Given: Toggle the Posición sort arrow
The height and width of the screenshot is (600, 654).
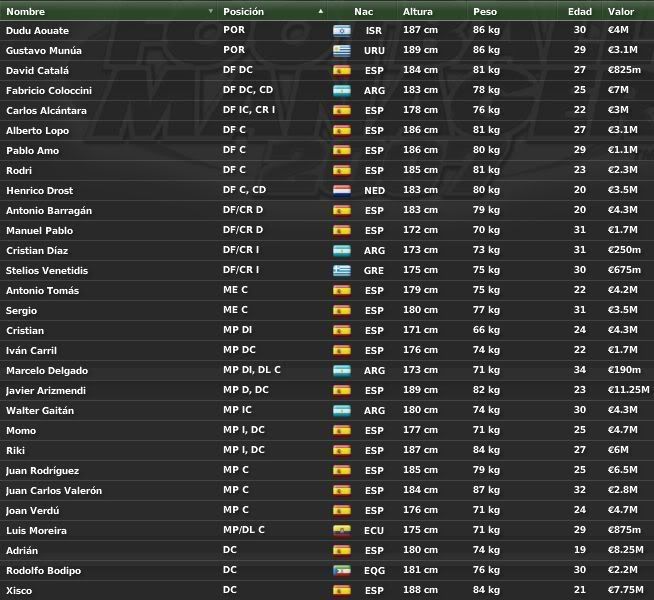Looking at the screenshot, I should (x=320, y=11).
